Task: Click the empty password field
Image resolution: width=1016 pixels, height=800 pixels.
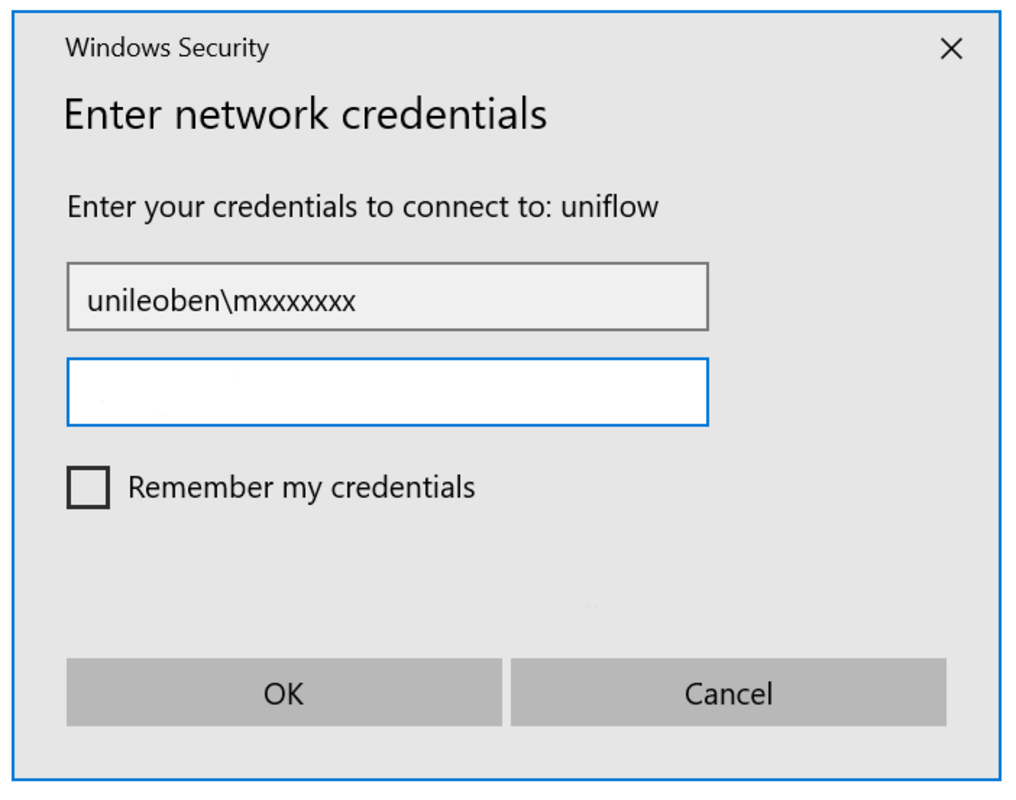Action: (387, 392)
